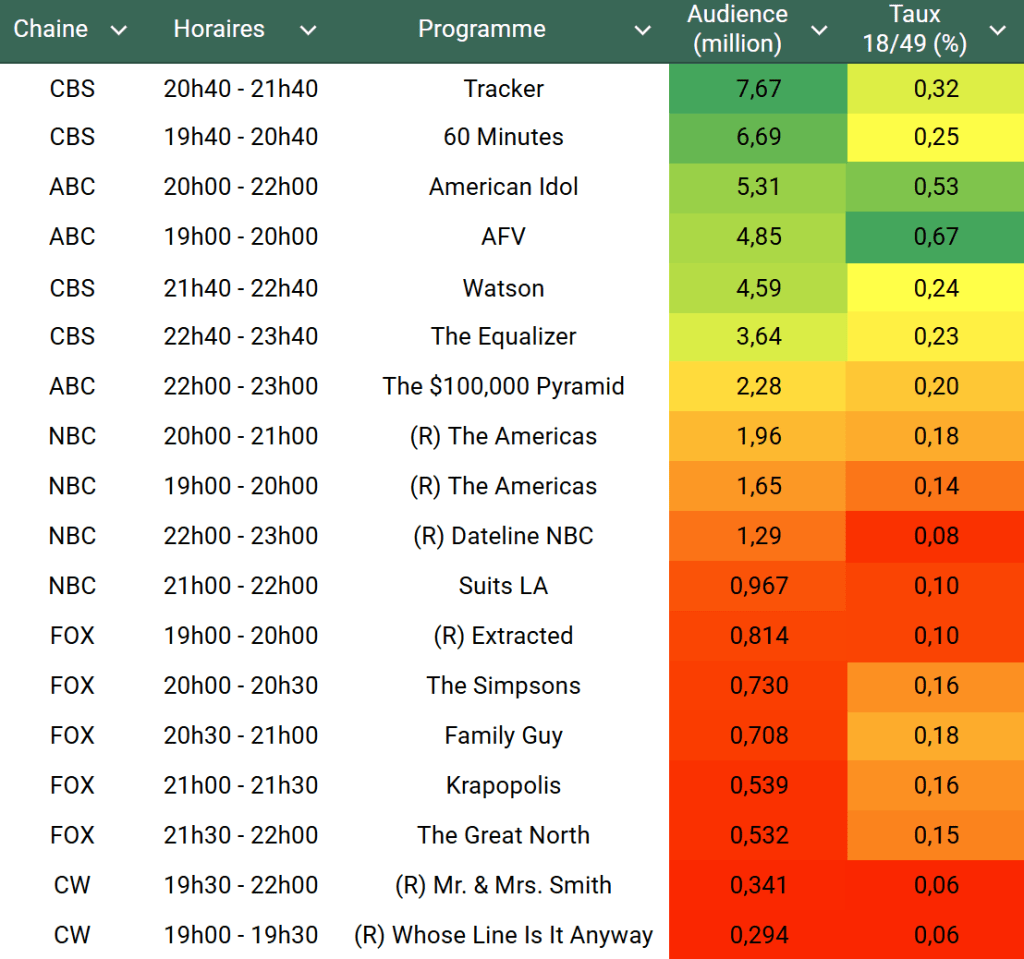Viewport: 1024px width, 959px height.
Task: Click the Audience (million) filter chevron
Action: [x=819, y=30]
